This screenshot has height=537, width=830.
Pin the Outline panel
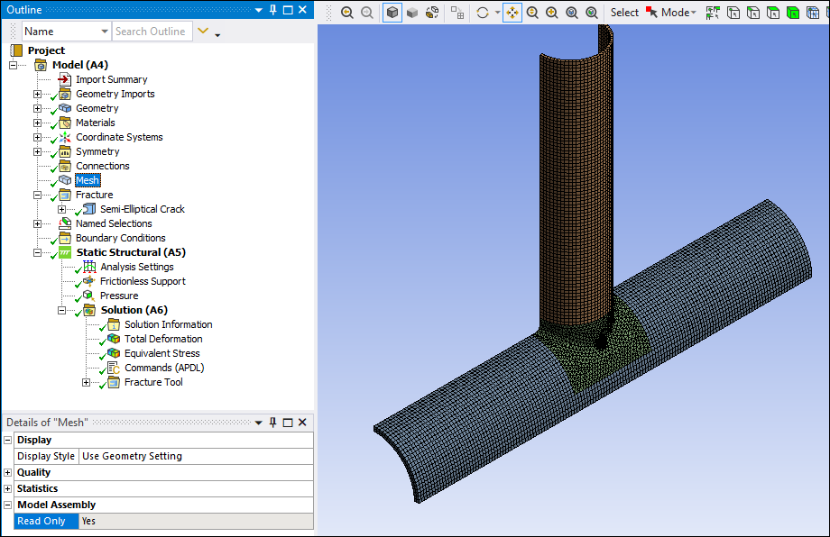pyautogui.click(x=273, y=10)
